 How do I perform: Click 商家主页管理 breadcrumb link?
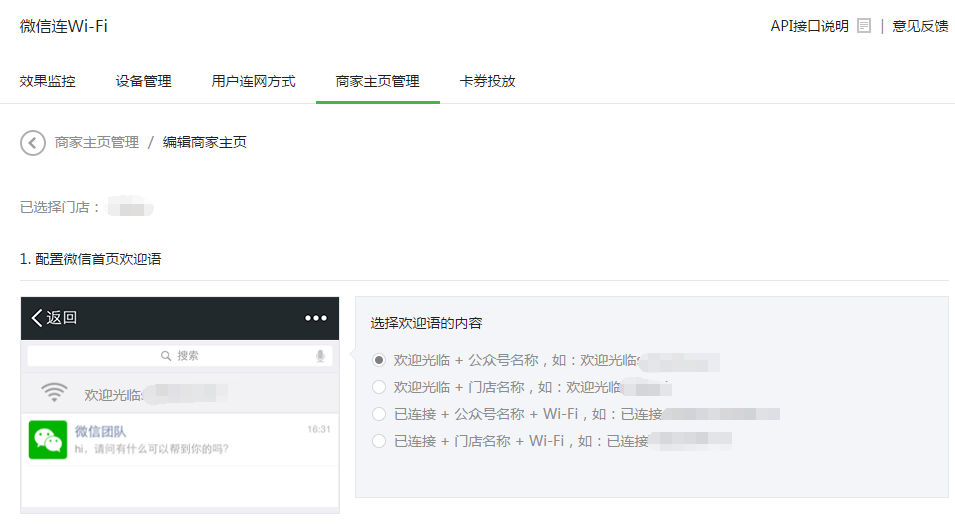97,142
